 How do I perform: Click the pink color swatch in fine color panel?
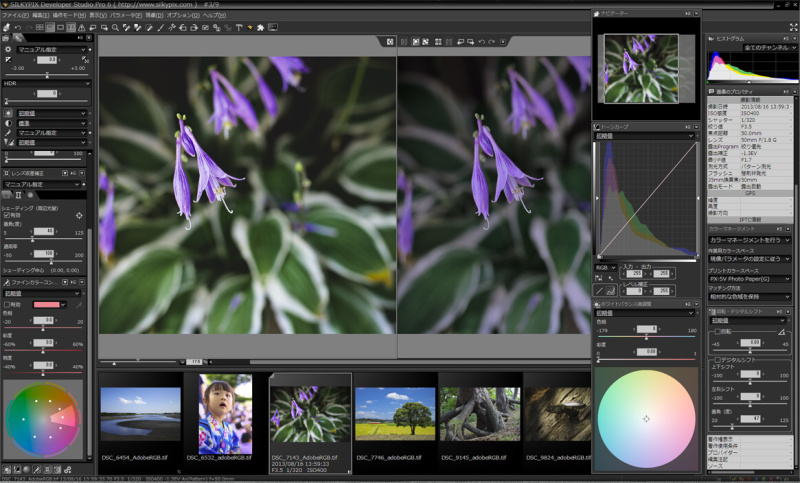point(46,305)
